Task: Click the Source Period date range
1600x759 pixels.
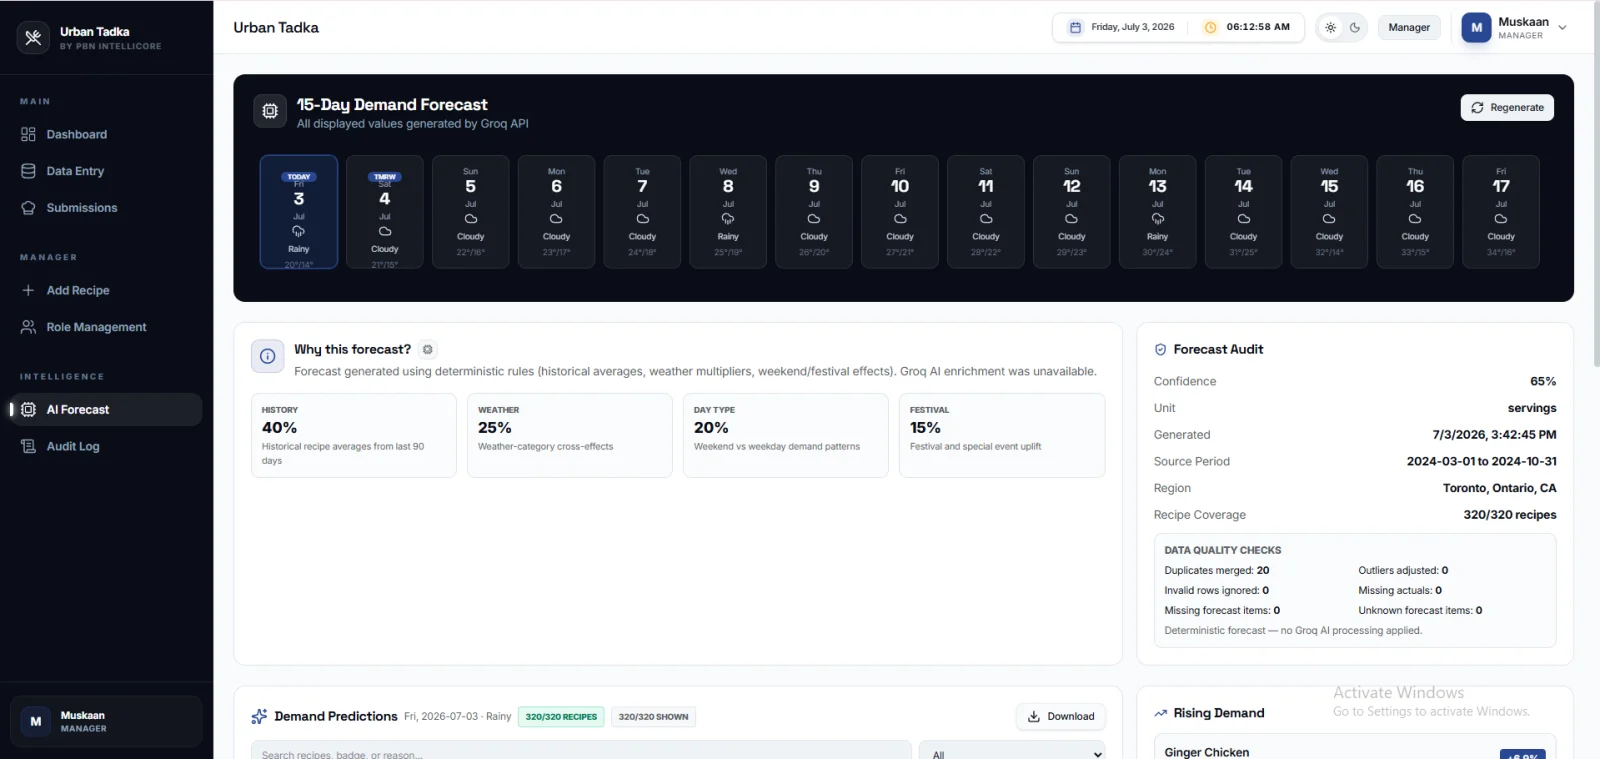Action: [1482, 461]
